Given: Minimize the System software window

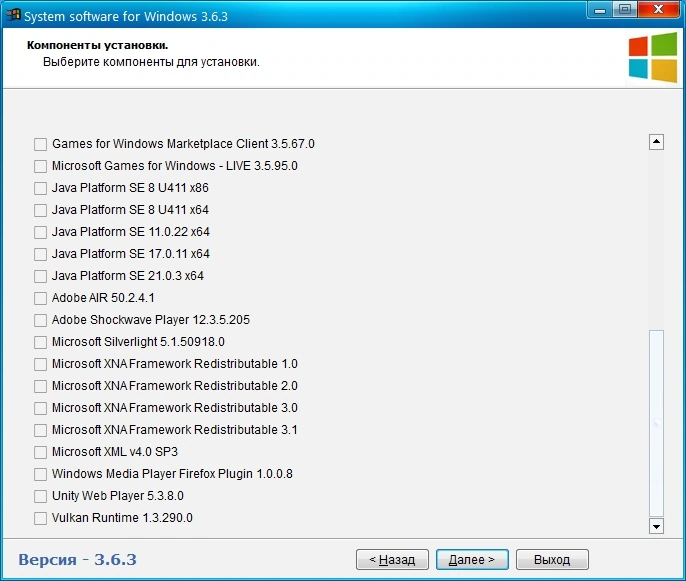Looking at the screenshot, I should [x=600, y=10].
